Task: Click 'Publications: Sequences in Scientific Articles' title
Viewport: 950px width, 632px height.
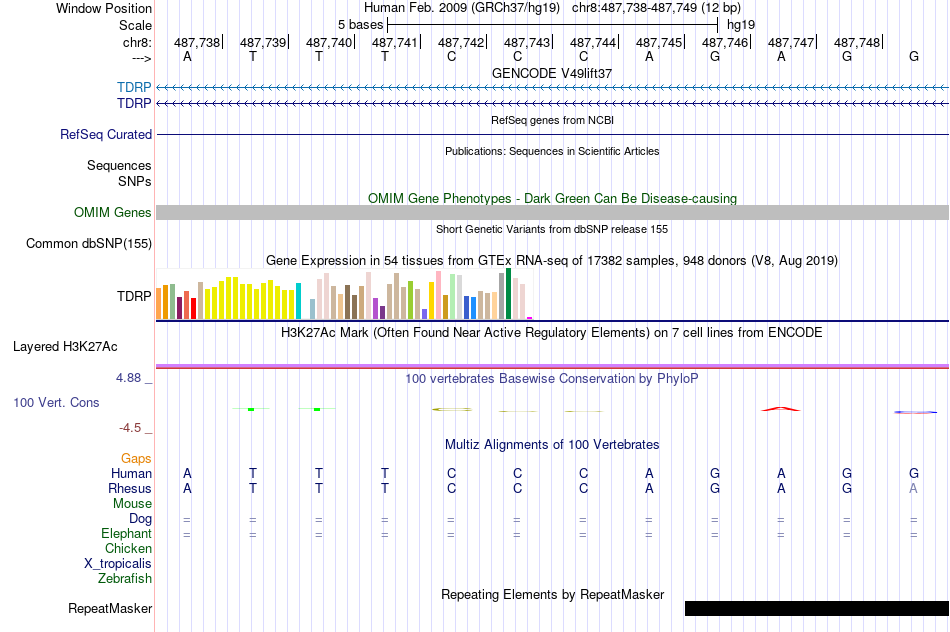Action: point(552,151)
